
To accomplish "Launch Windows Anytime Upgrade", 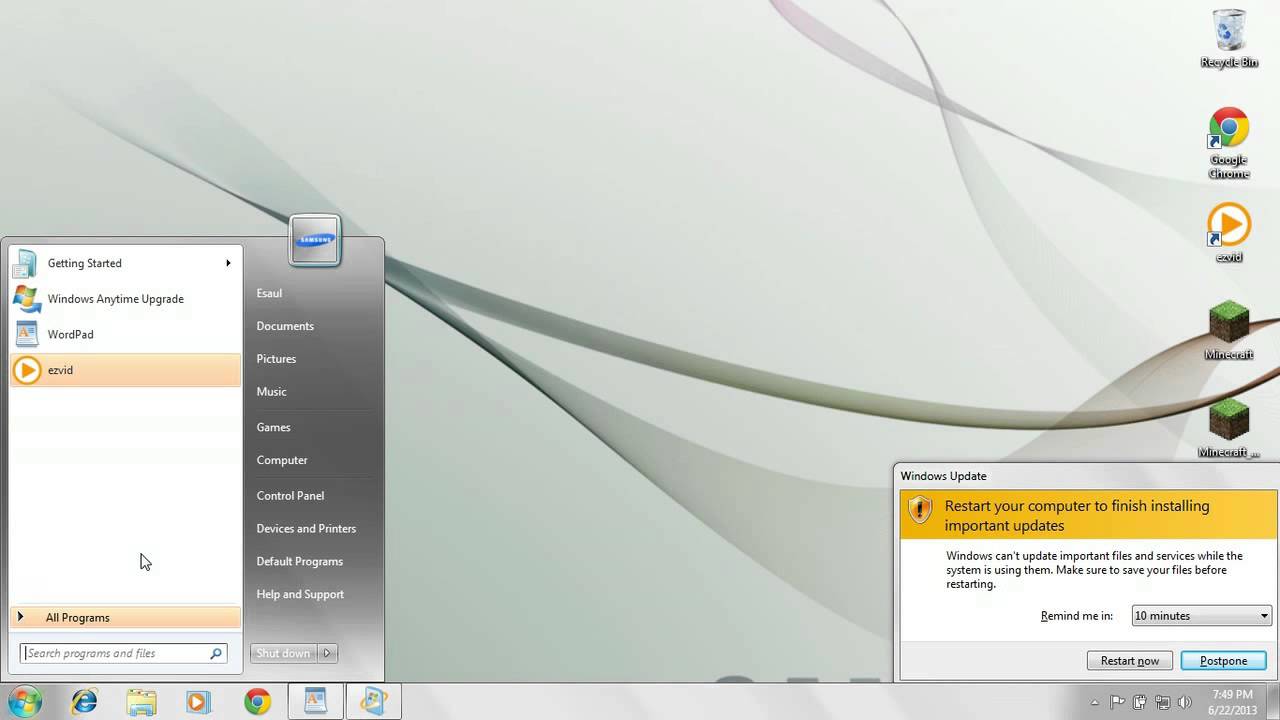I will [x=125, y=299].
